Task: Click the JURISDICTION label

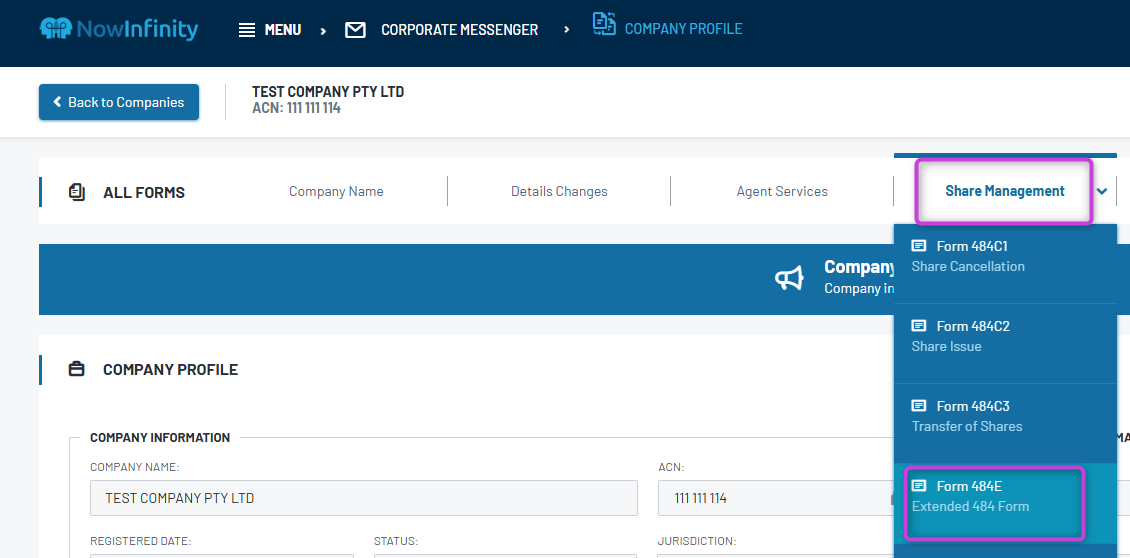Action: [696, 541]
